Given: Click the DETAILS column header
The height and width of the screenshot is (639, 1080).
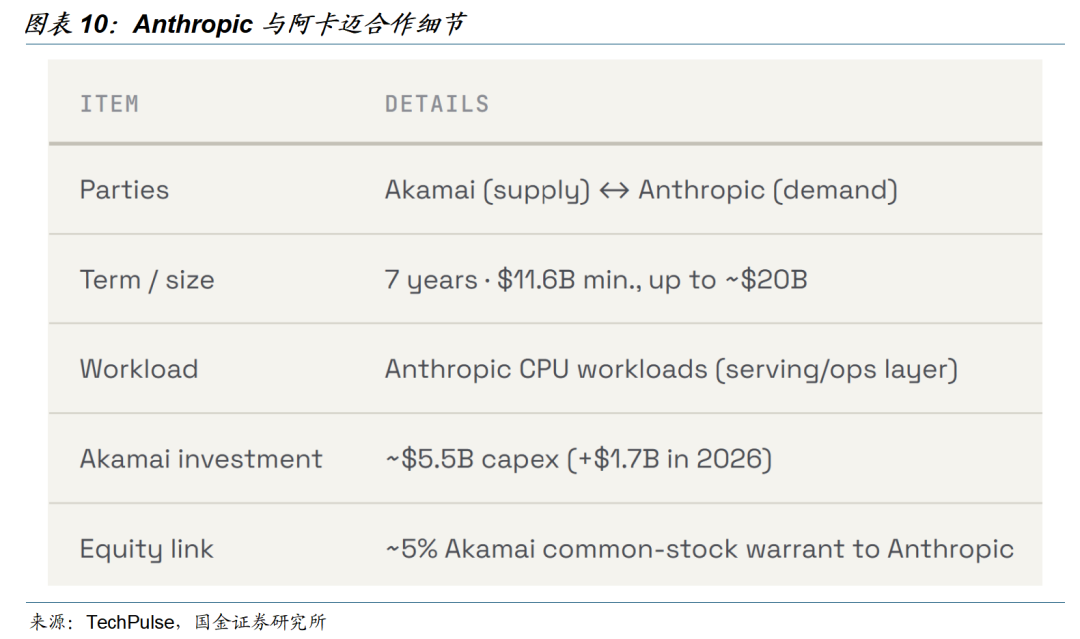Looking at the screenshot, I should point(437,104).
